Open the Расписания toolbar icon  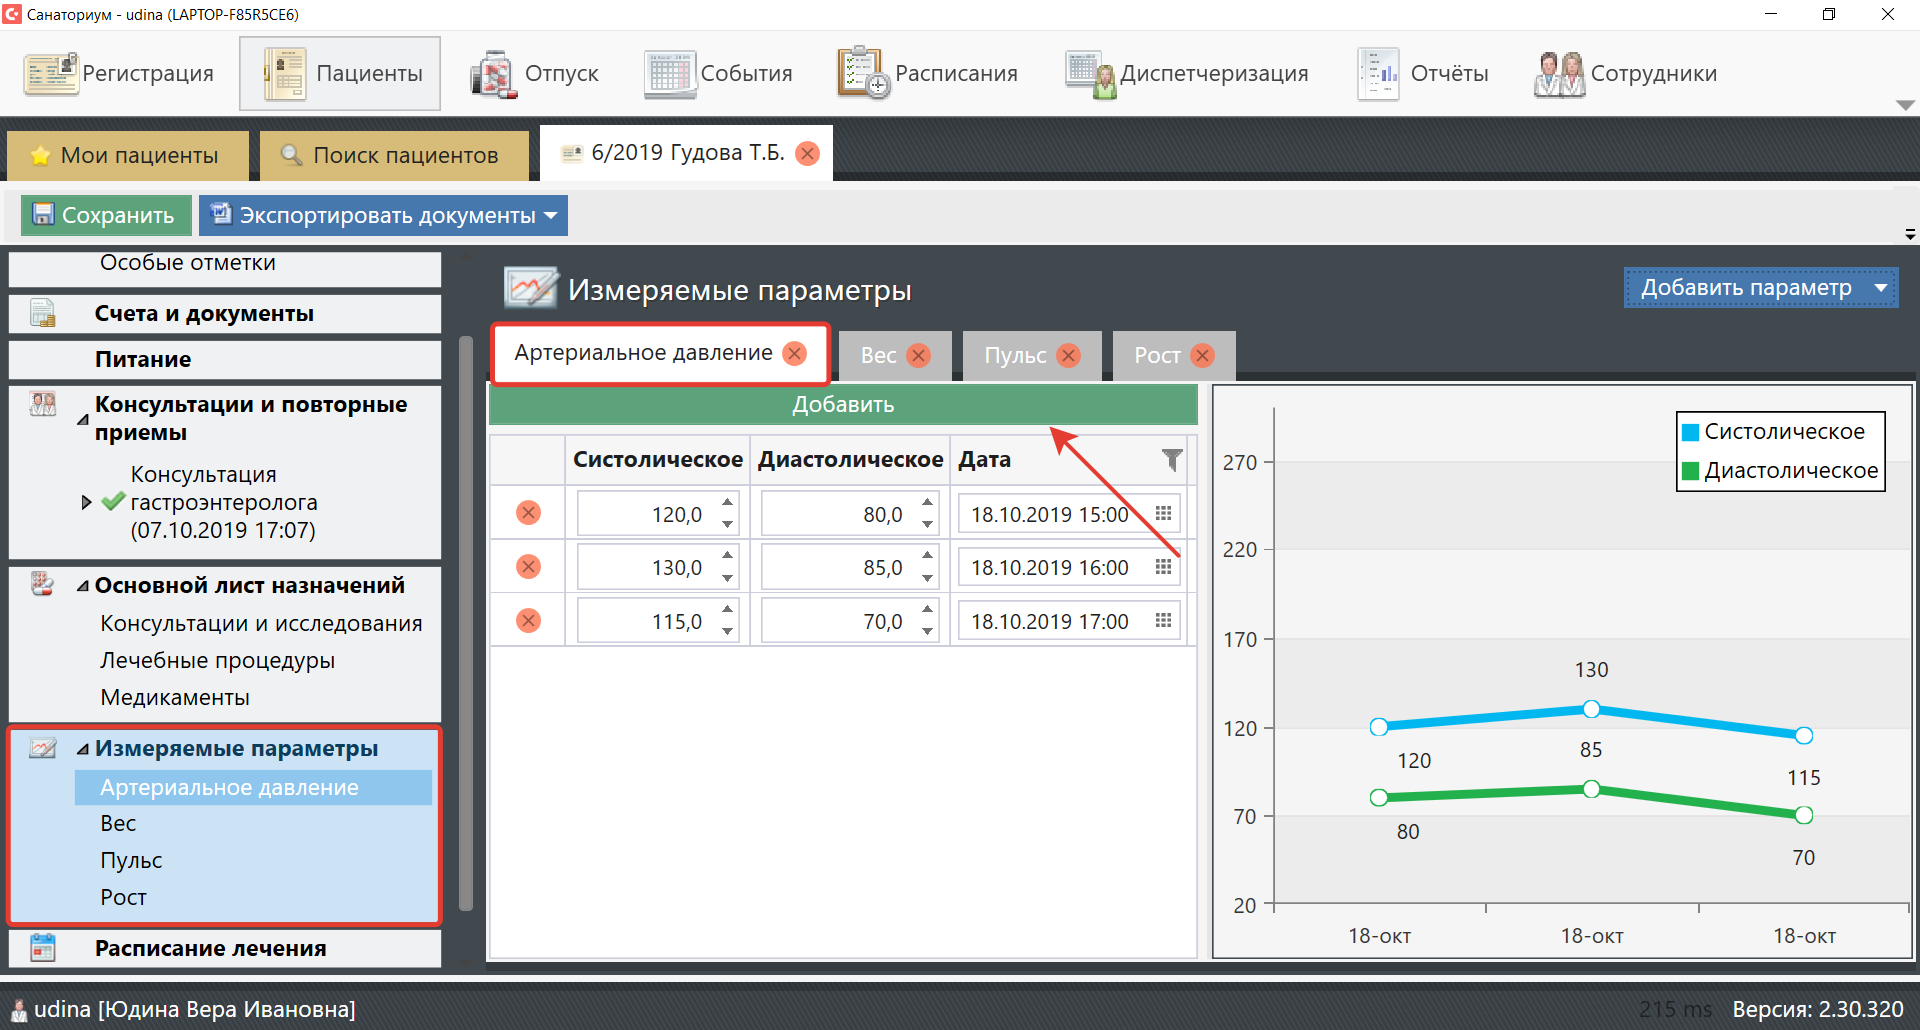[862, 74]
